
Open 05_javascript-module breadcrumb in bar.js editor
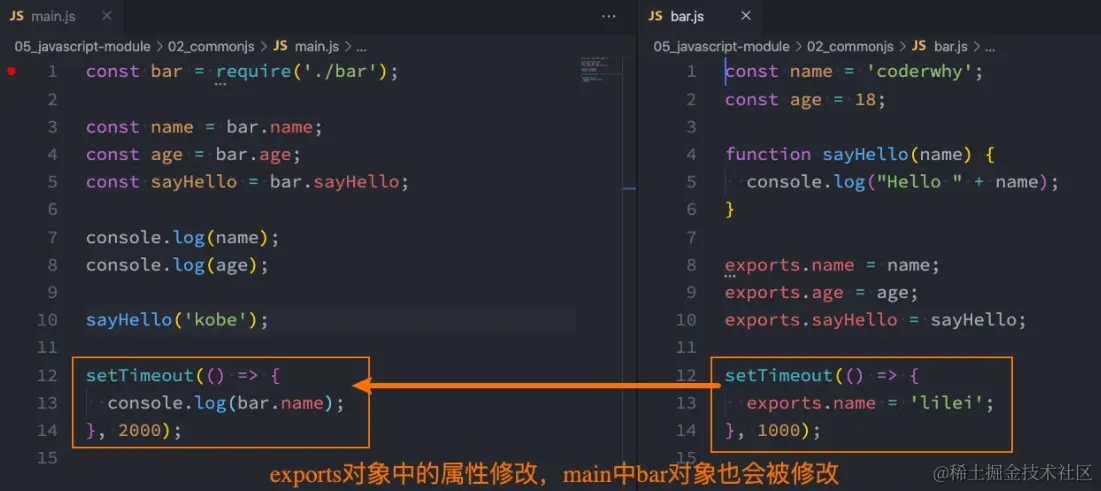tap(721, 46)
